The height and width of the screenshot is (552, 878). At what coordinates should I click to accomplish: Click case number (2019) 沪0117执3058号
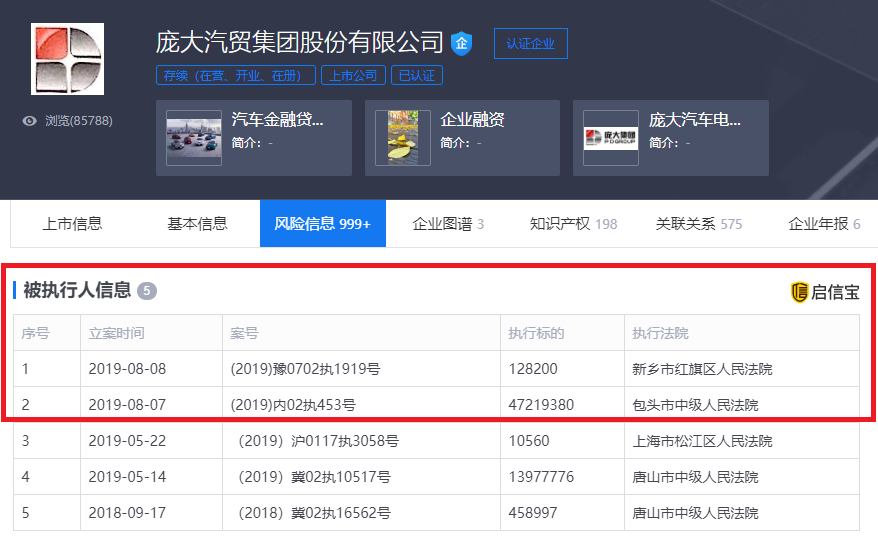point(319,441)
